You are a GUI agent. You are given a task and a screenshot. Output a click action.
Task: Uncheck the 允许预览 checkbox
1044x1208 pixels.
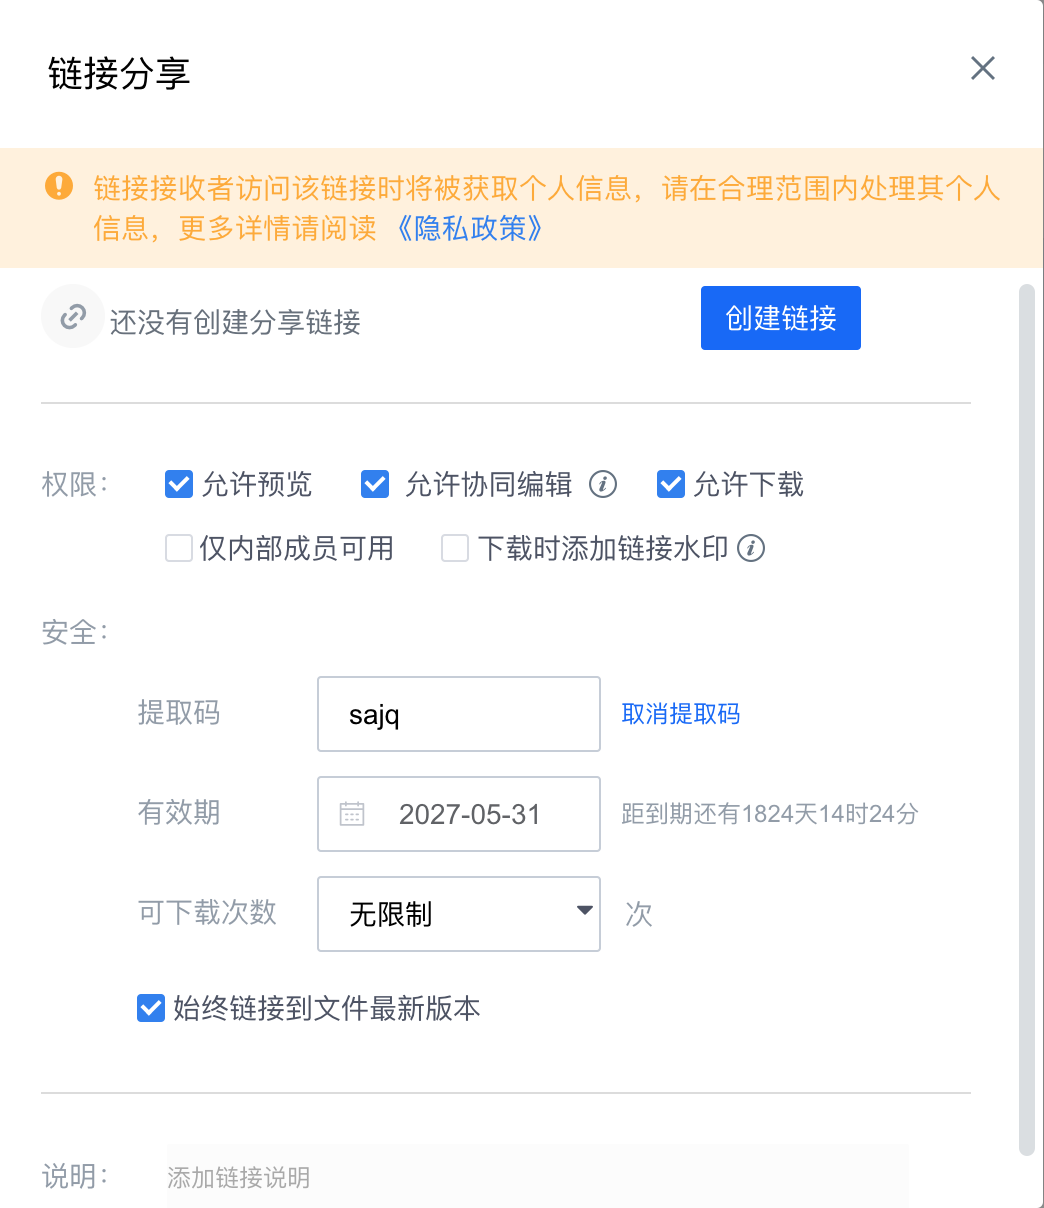(x=178, y=485)
